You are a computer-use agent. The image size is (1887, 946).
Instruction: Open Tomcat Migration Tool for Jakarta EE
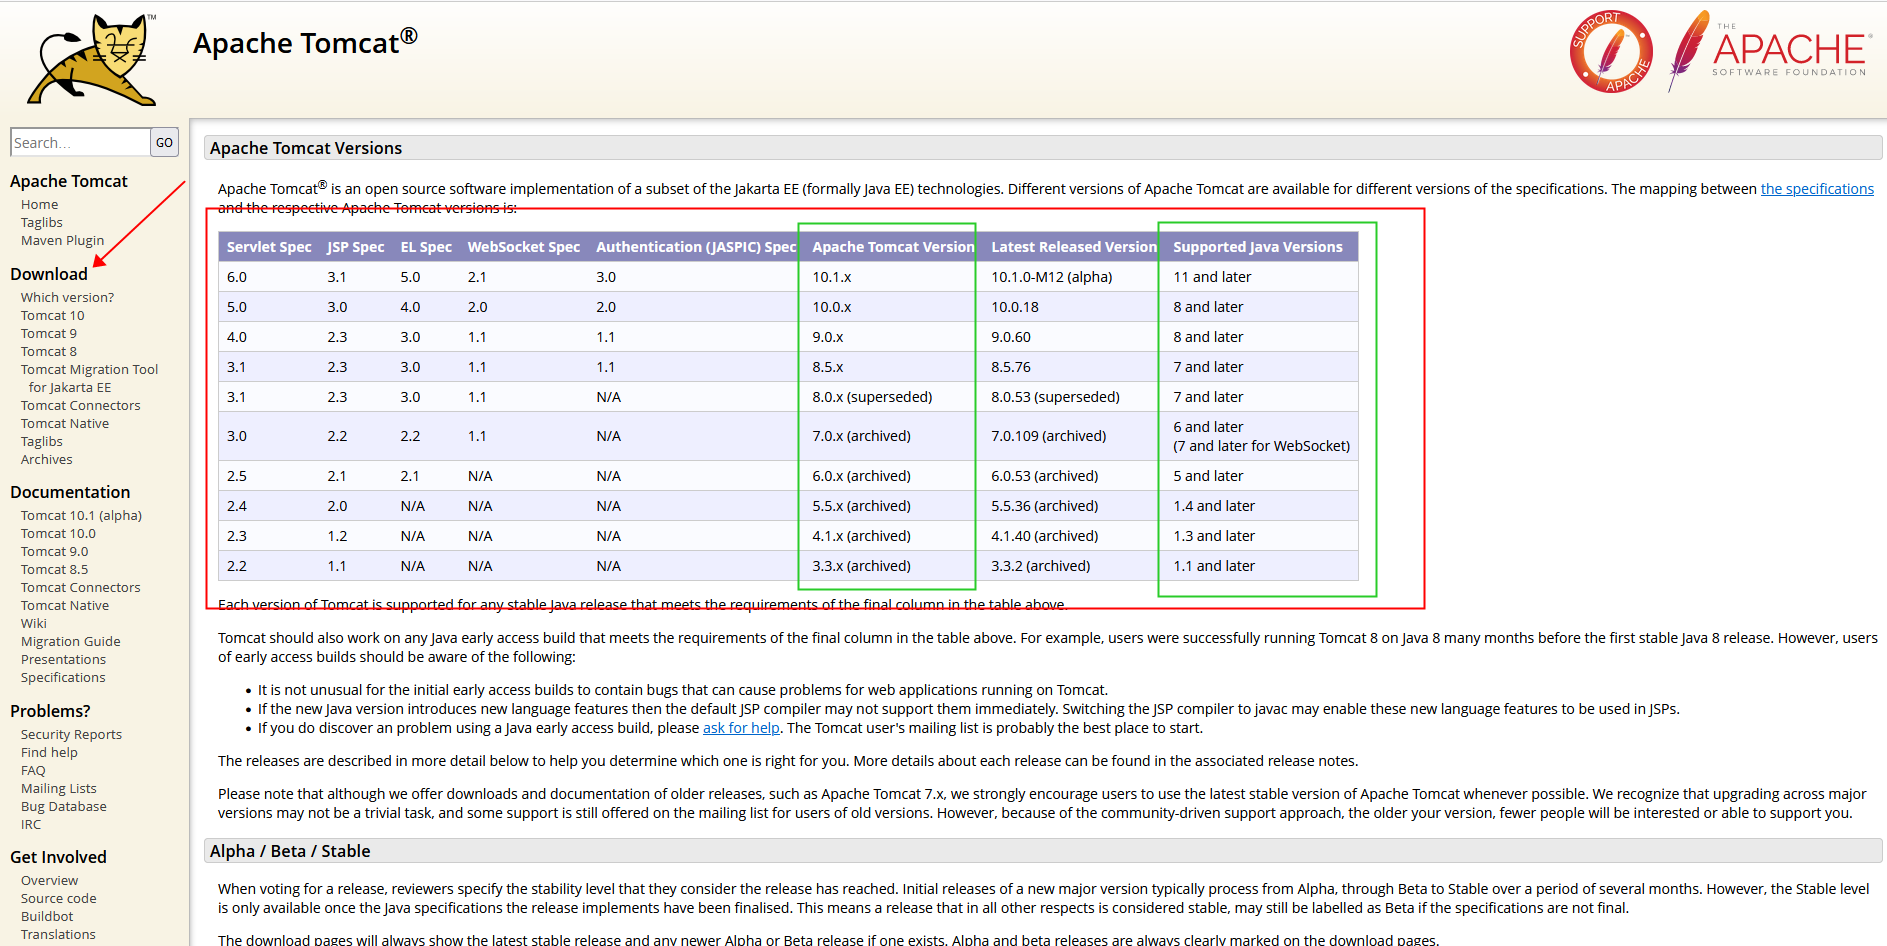[90, 378]
